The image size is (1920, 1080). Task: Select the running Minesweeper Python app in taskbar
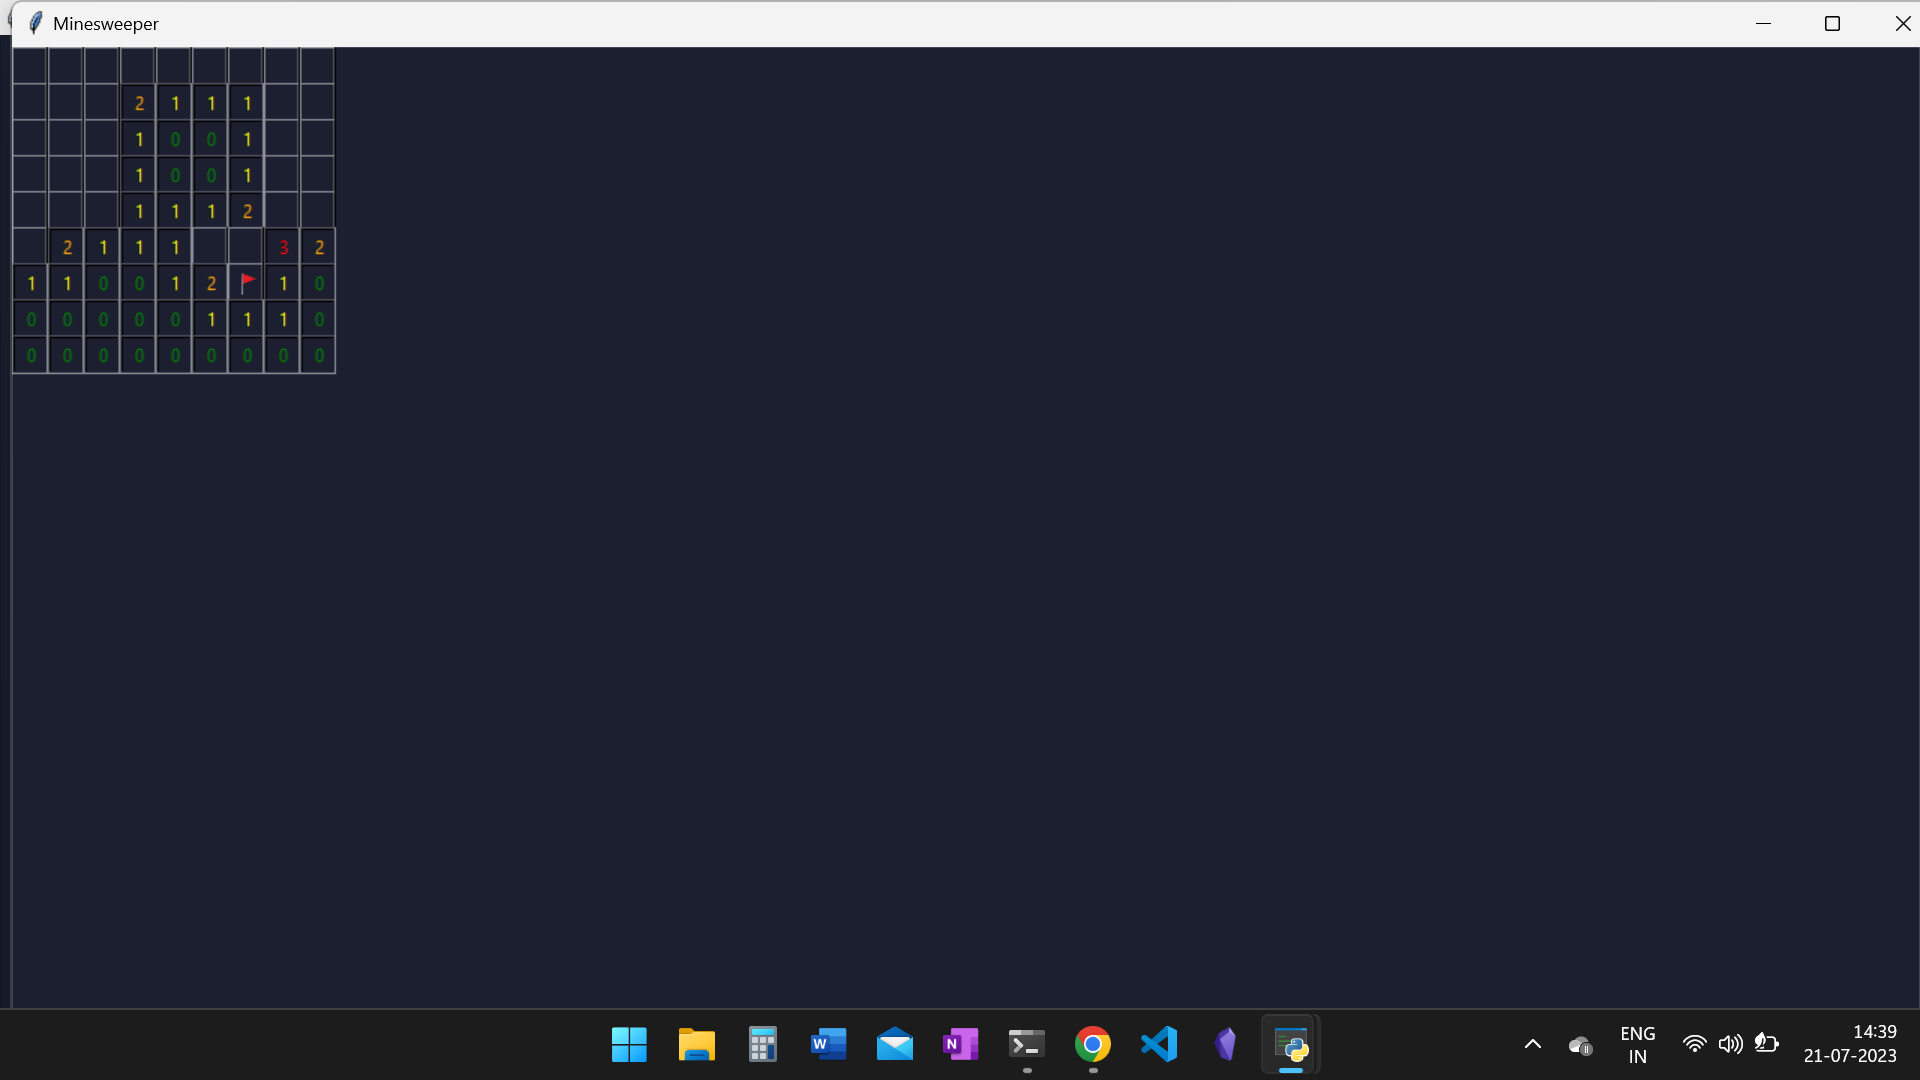1290,1044
